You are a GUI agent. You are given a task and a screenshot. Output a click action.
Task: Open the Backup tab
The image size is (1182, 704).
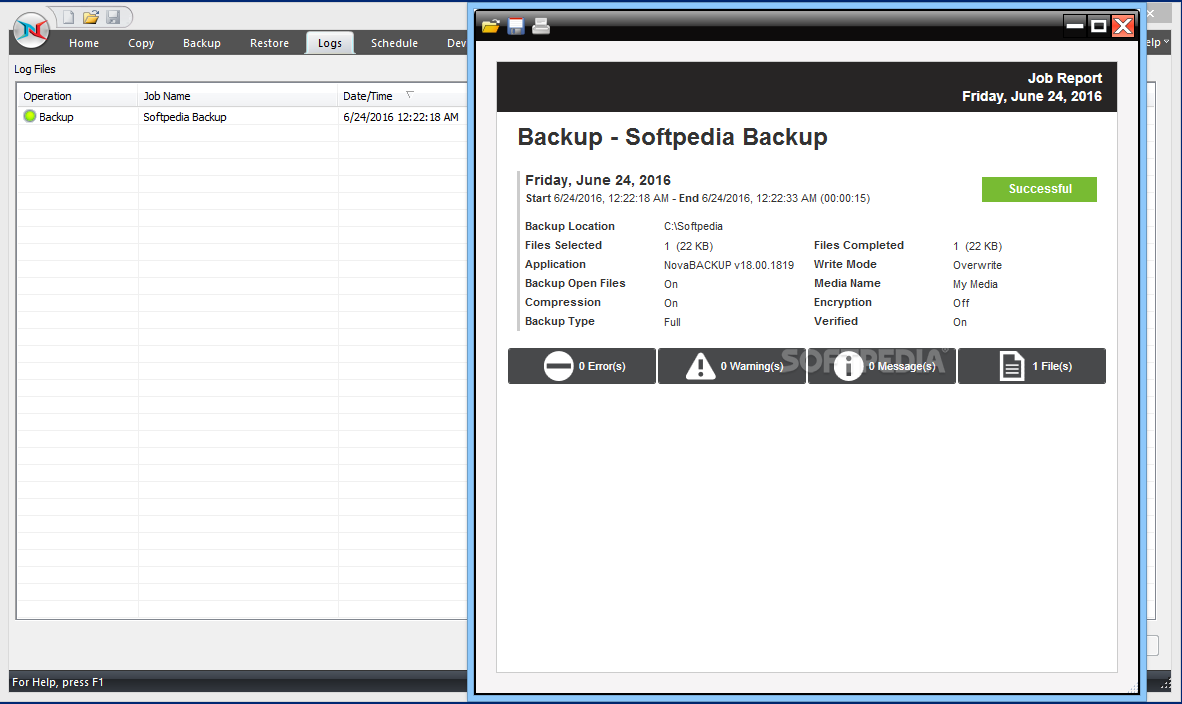coord(201,43)
